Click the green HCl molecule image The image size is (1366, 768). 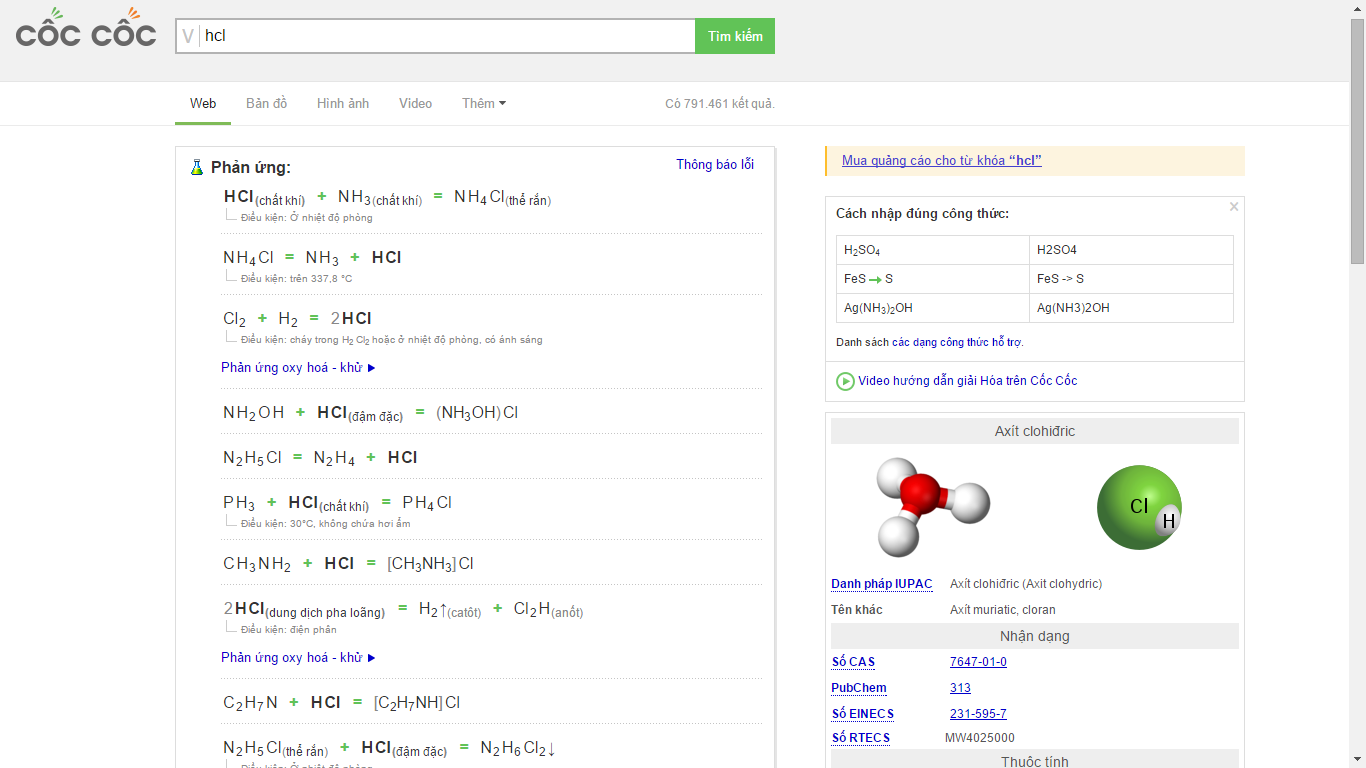pos(1139,507)
